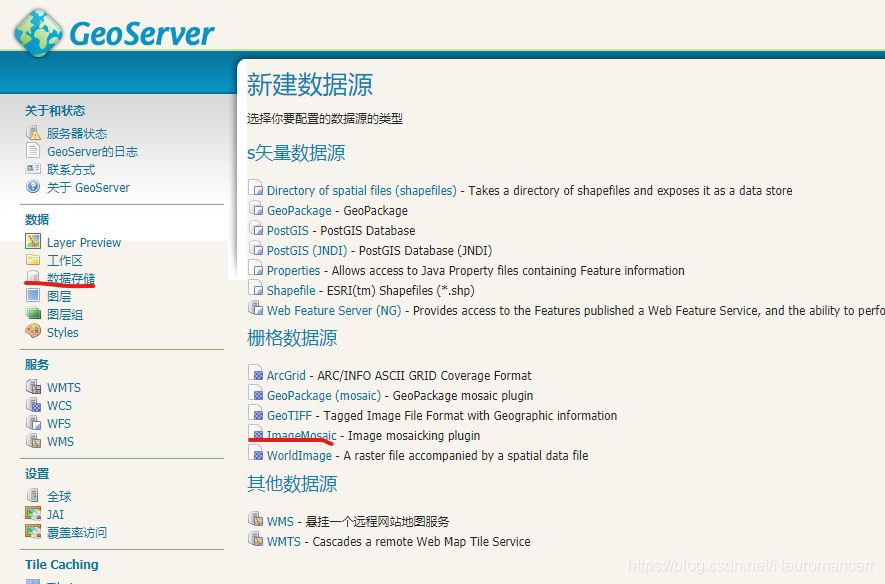Click the GeoServer globe logo

tap(38, 33)
